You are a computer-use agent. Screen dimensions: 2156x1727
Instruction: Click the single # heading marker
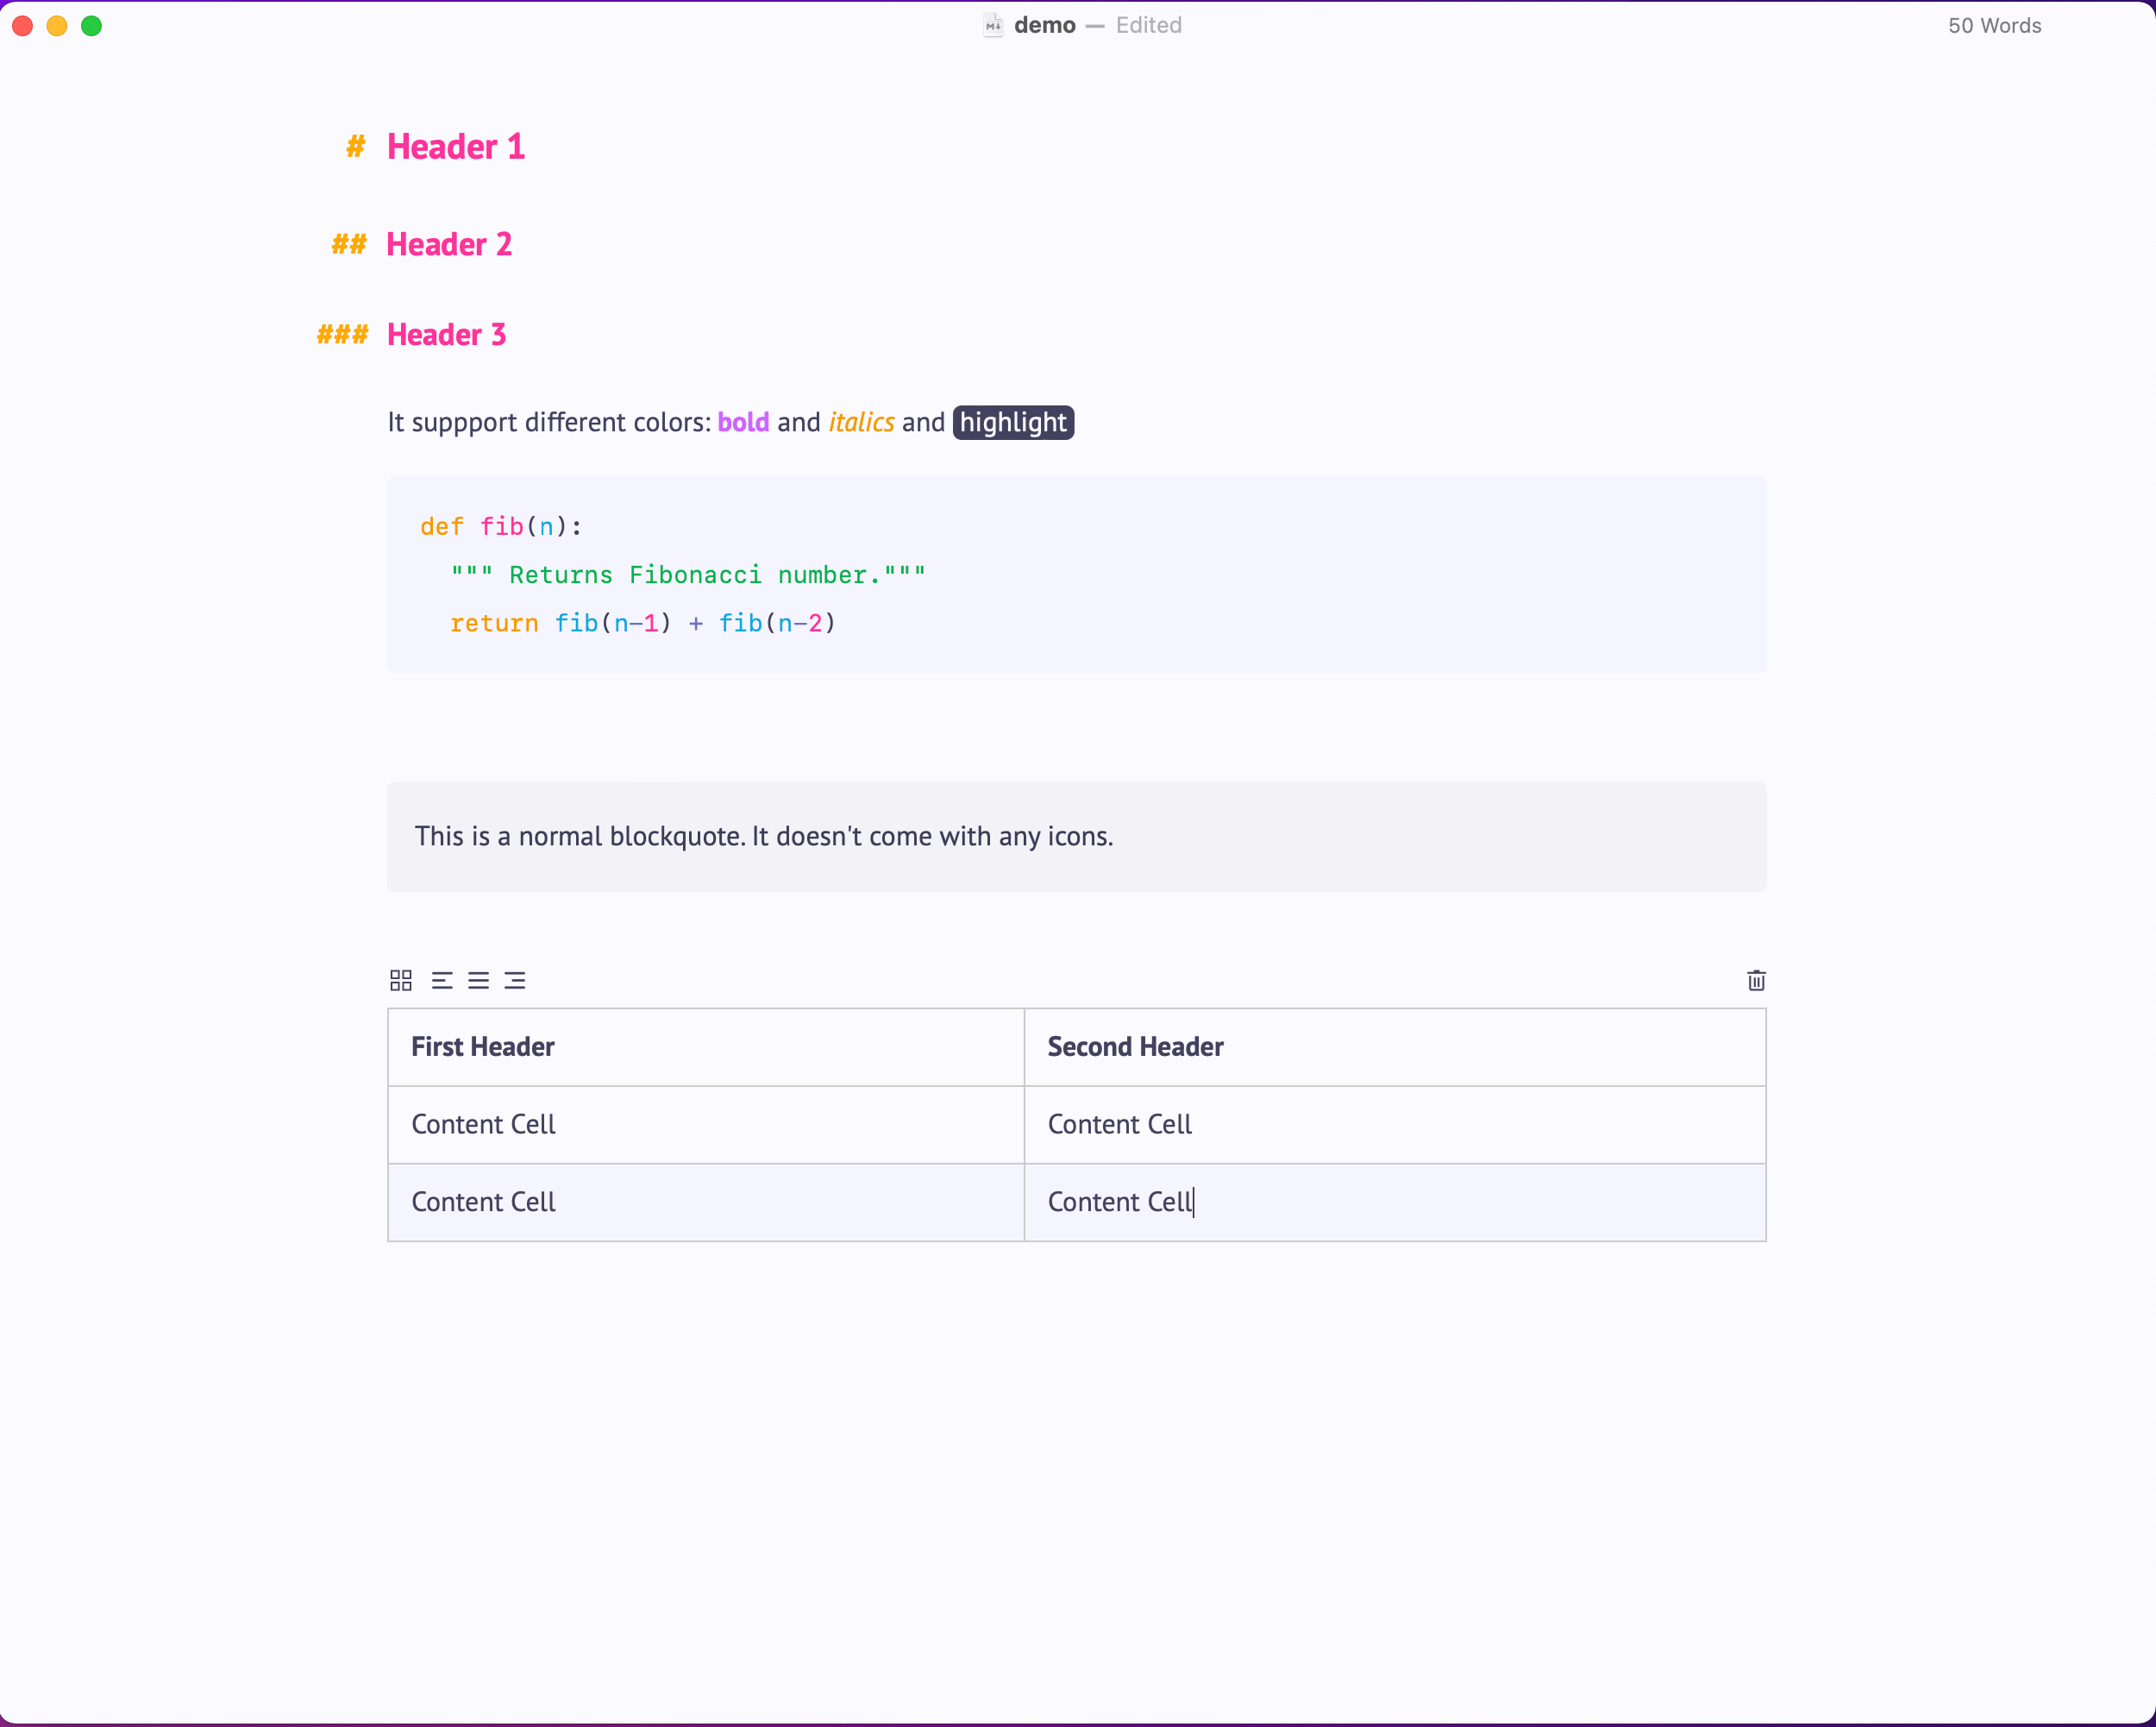point(355,147)
